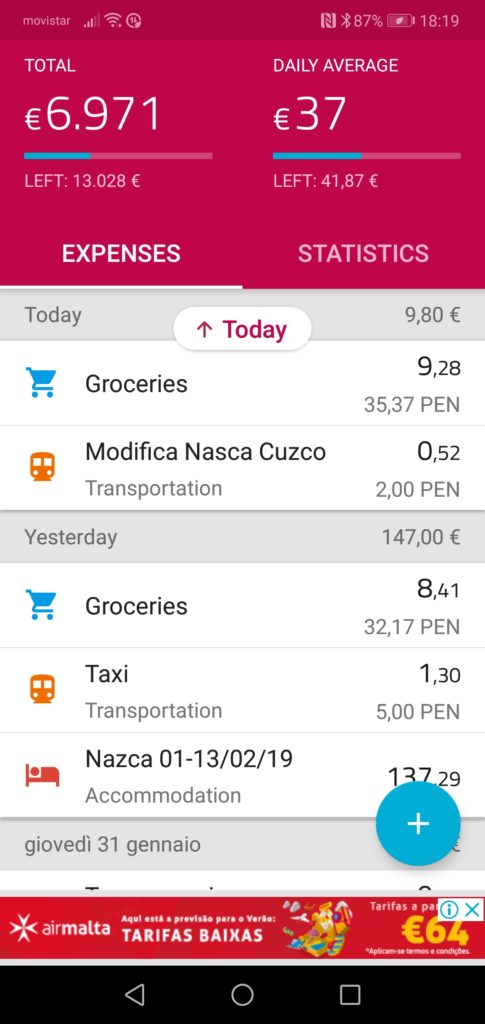
Task: Tap the train icon beside Taxi
Action: pyautogui.click(x=42, y=689)
